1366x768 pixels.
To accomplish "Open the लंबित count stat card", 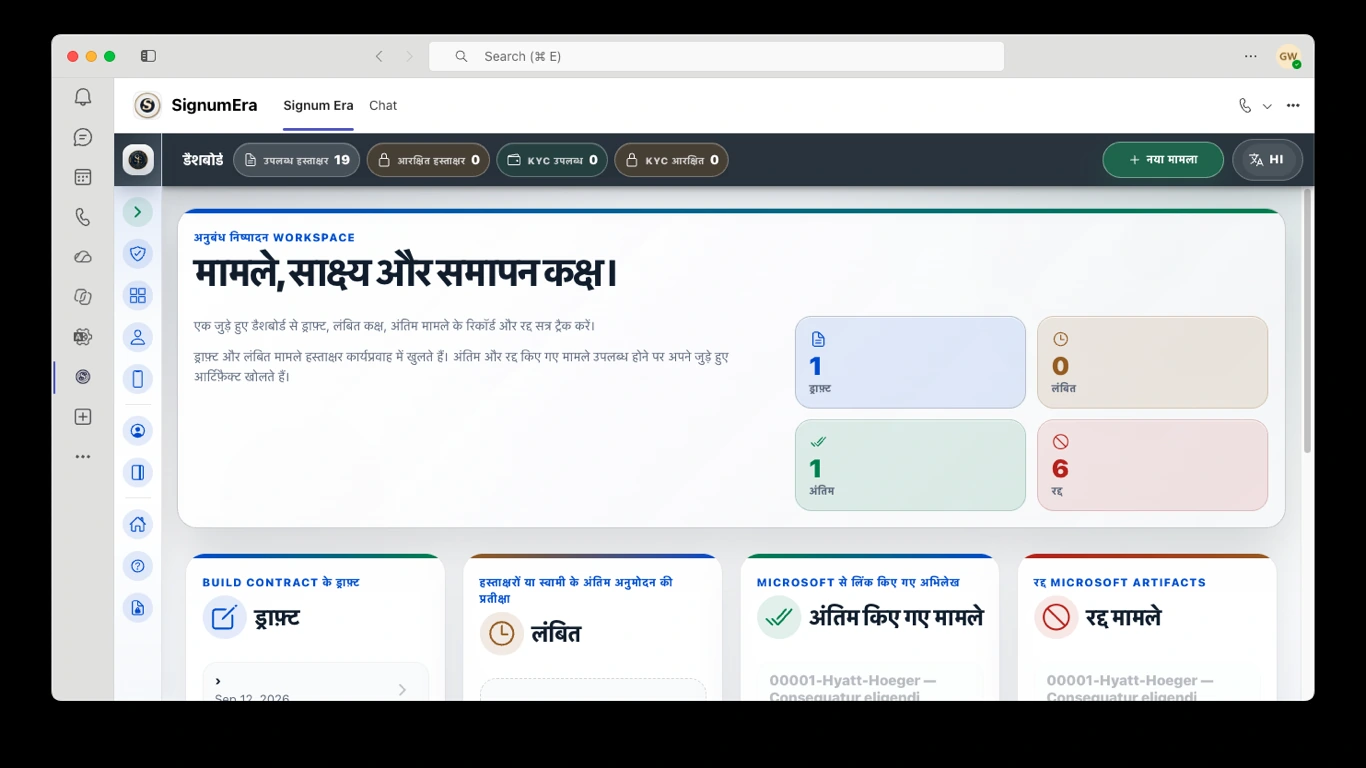I will [1152, 362].
